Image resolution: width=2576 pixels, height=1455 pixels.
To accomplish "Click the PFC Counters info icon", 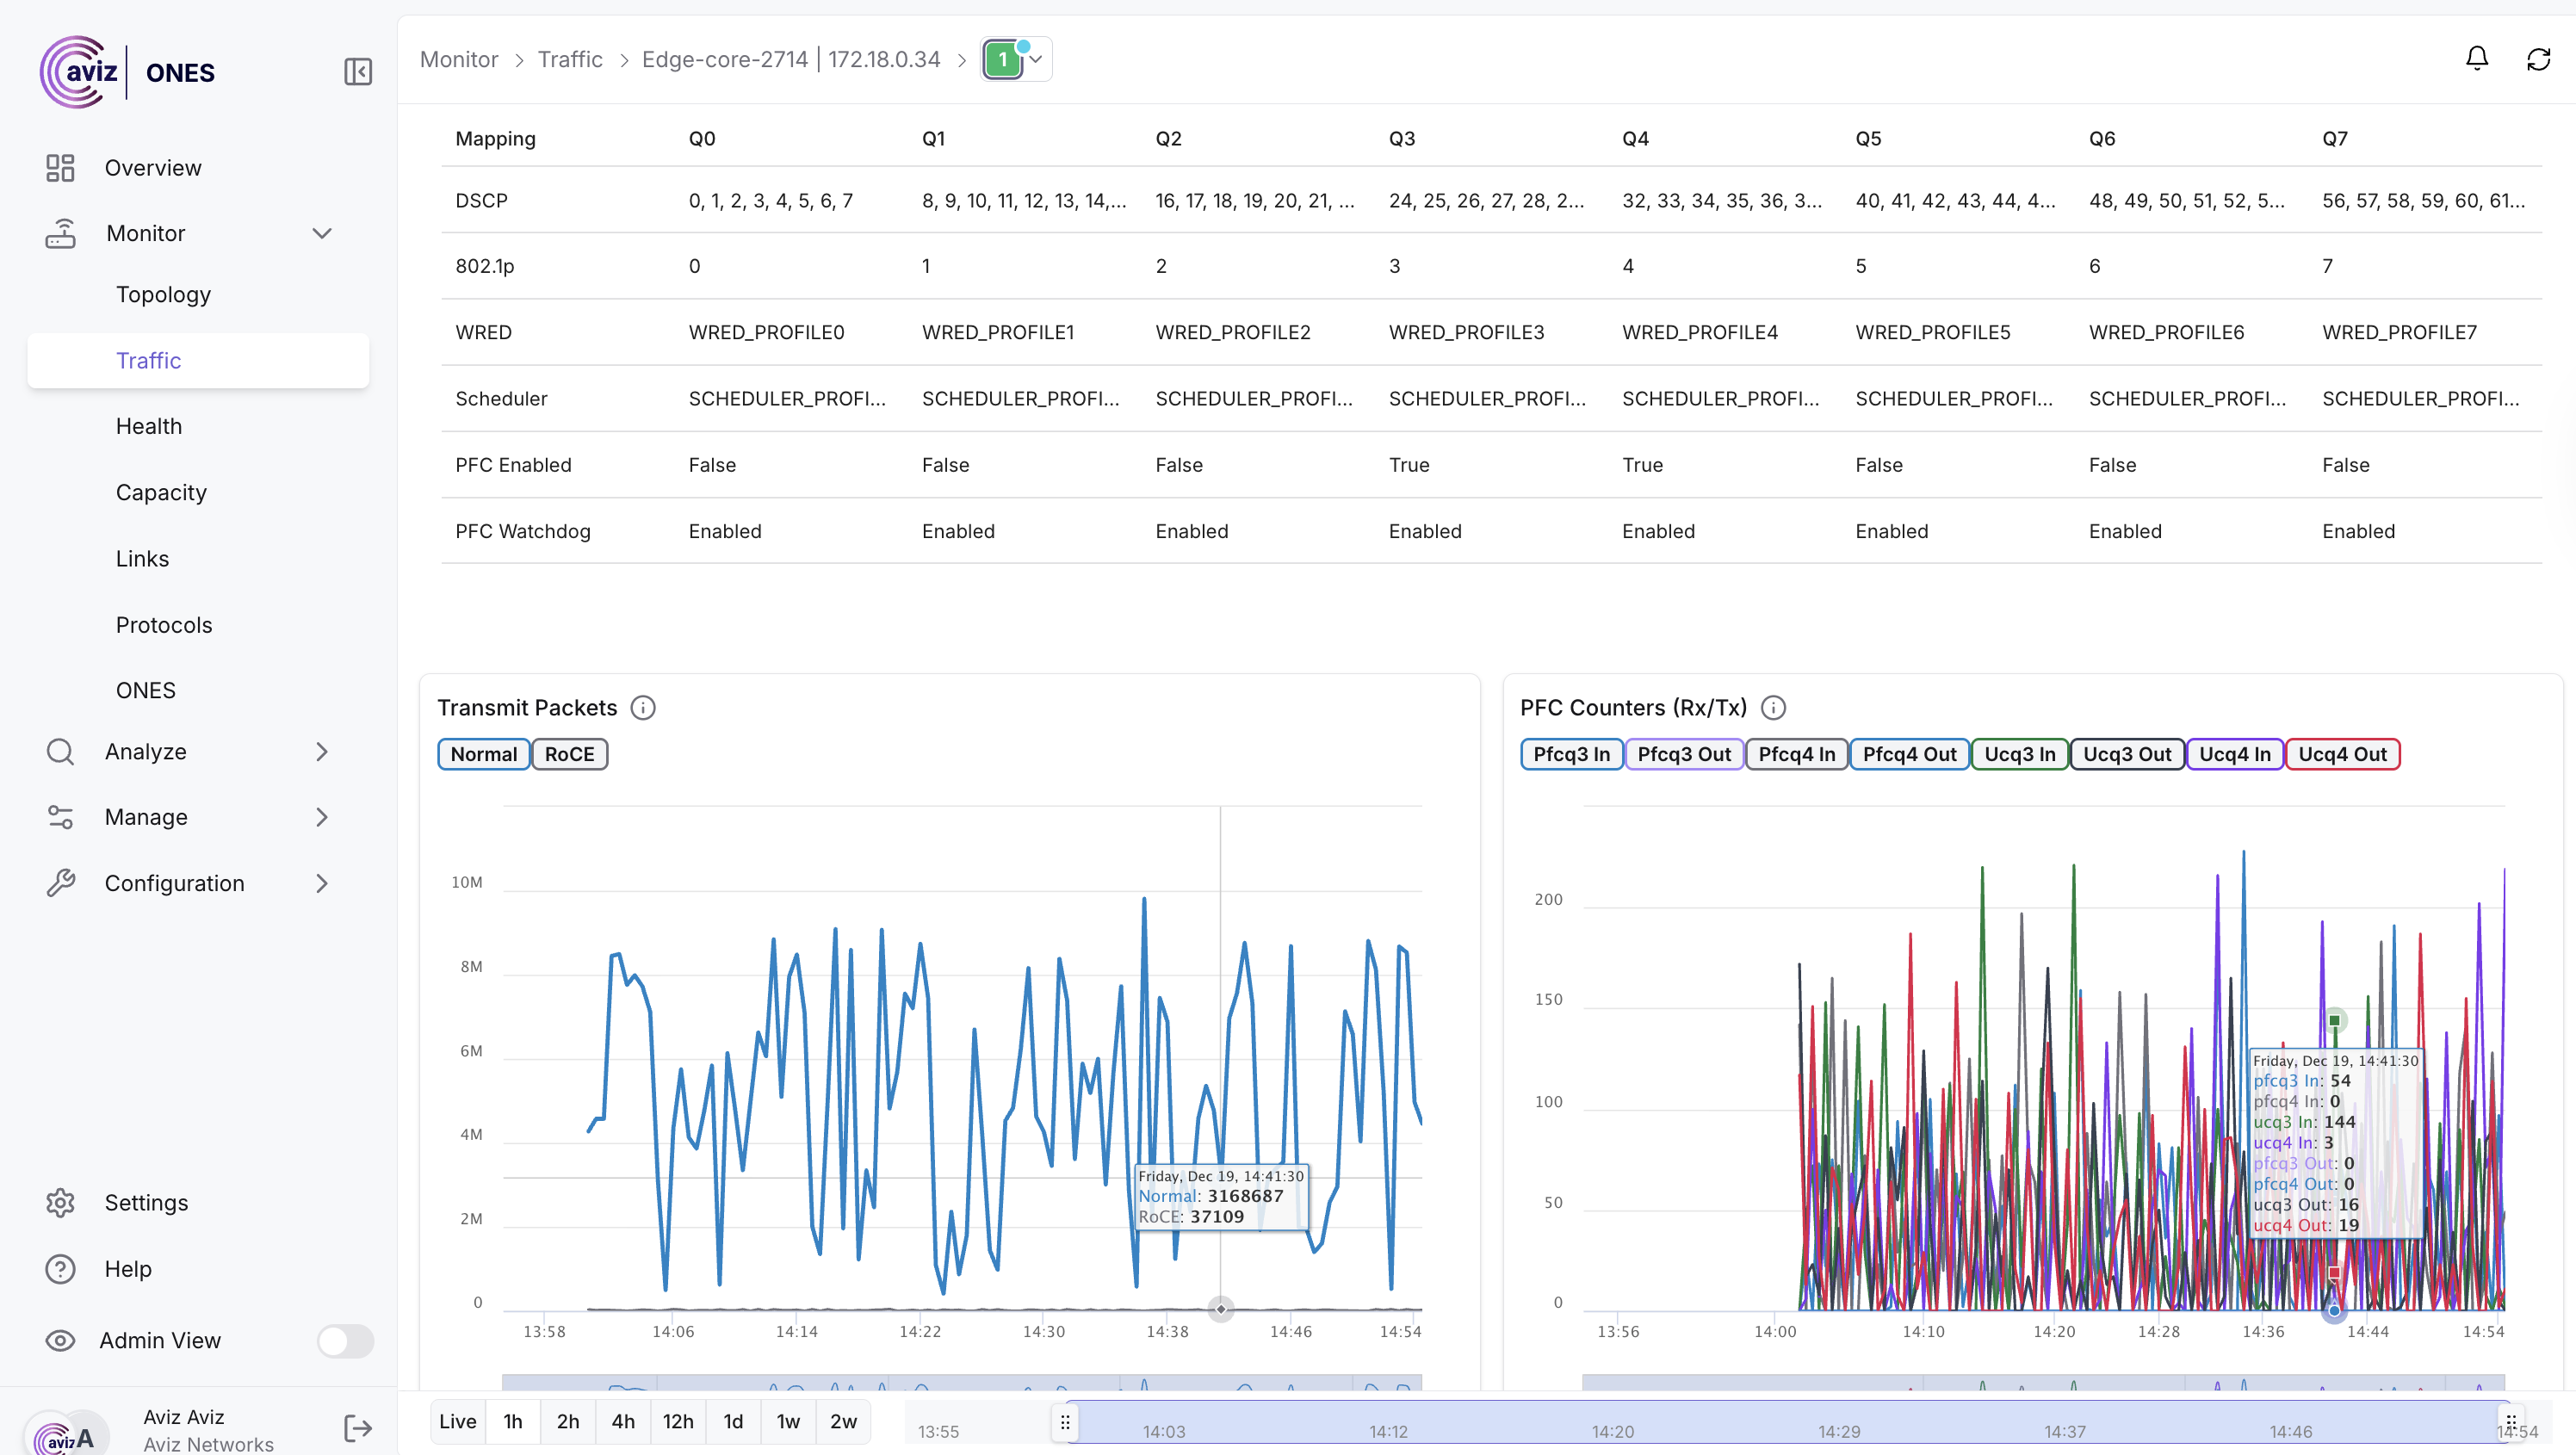I will click(x=1773, y=708).
